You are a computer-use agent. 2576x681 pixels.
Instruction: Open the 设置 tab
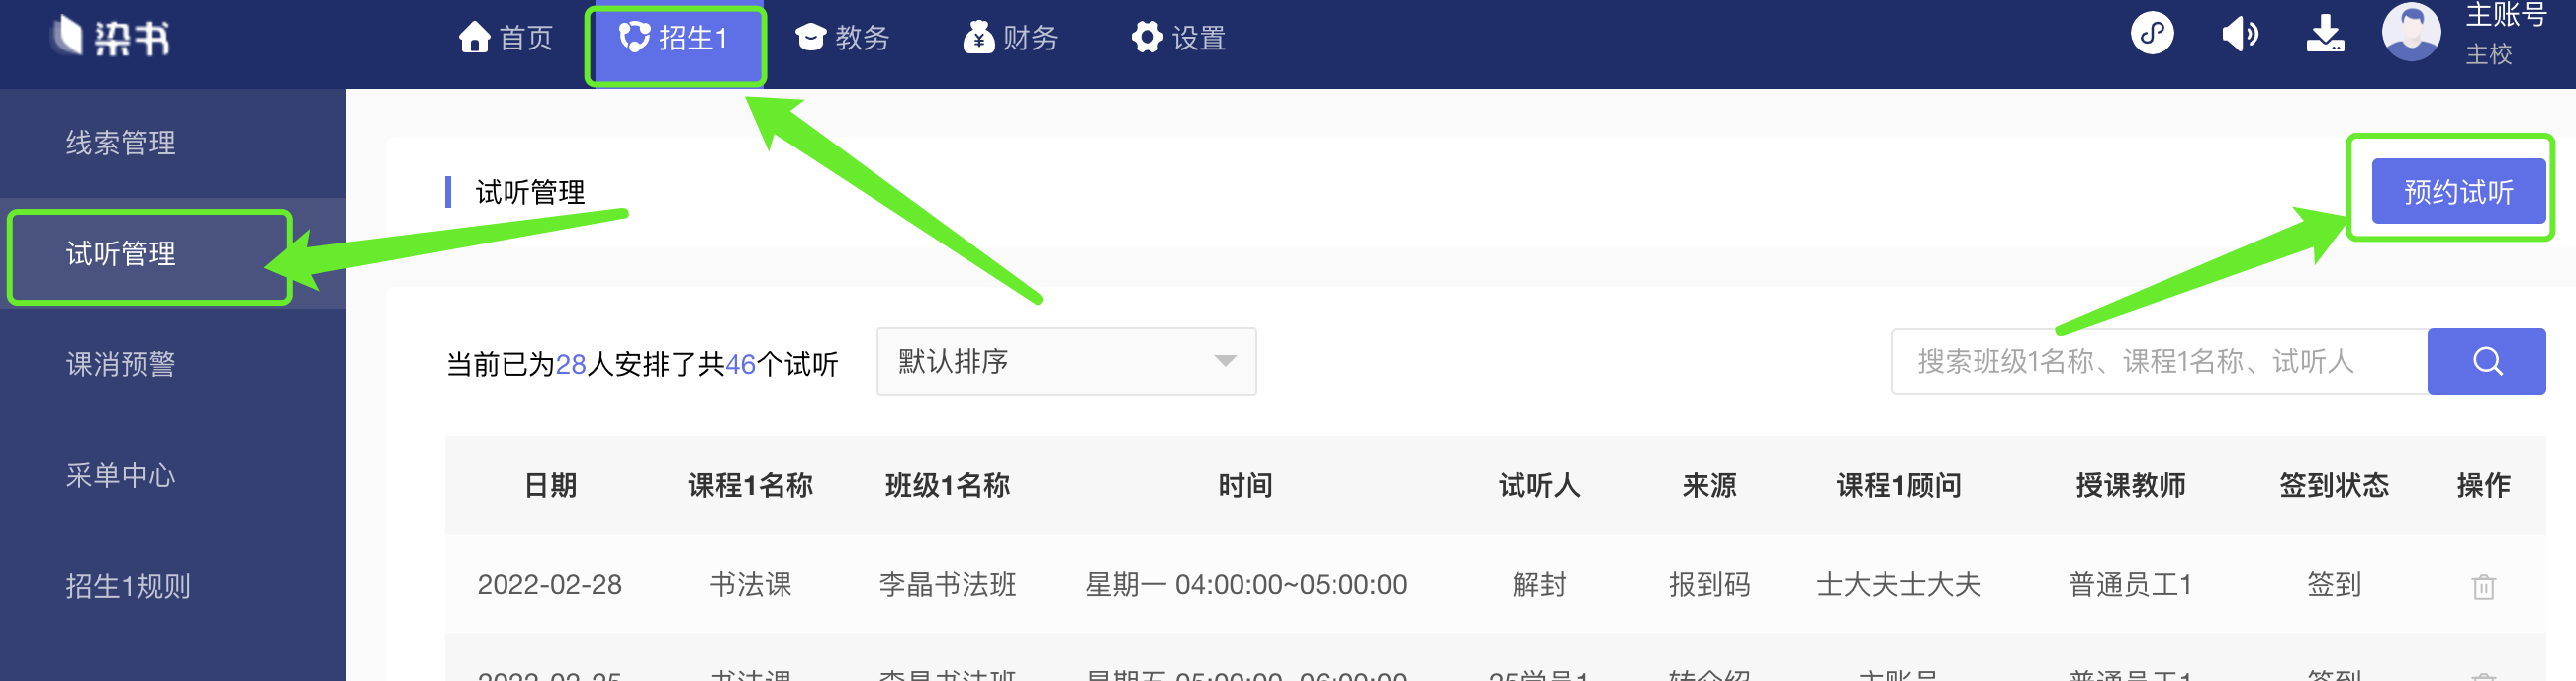(1178, 38)
